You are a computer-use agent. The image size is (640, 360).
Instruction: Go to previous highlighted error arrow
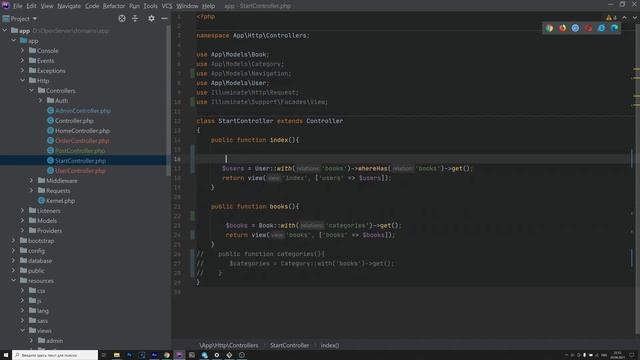click(x=624, y=18)
